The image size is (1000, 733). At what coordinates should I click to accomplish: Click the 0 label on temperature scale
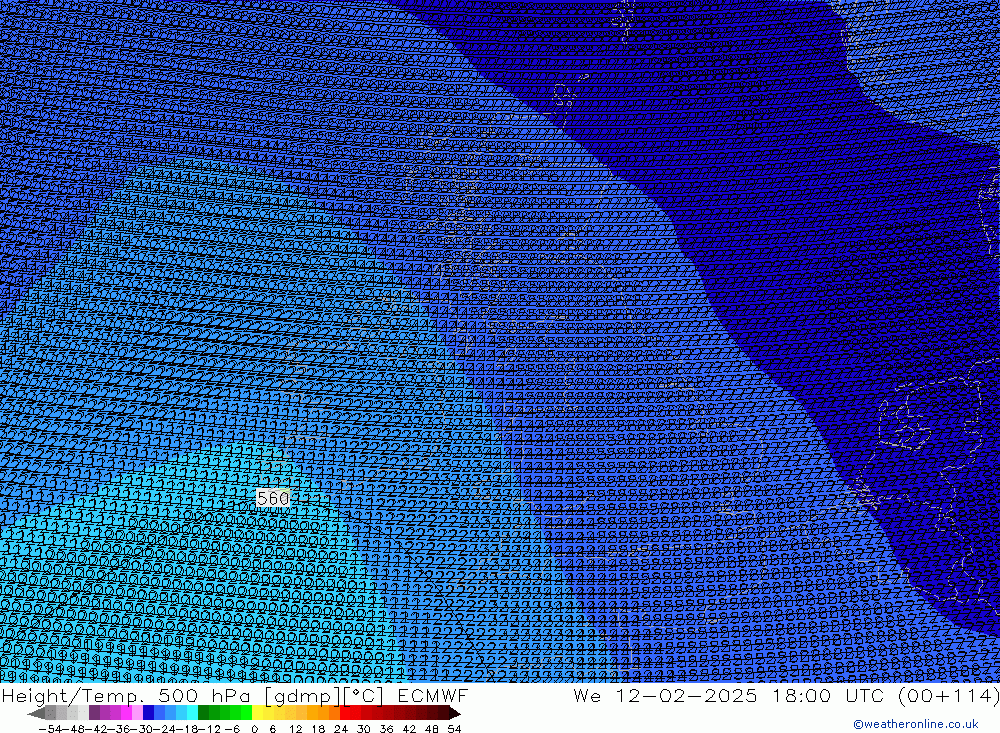coord(254,729)
